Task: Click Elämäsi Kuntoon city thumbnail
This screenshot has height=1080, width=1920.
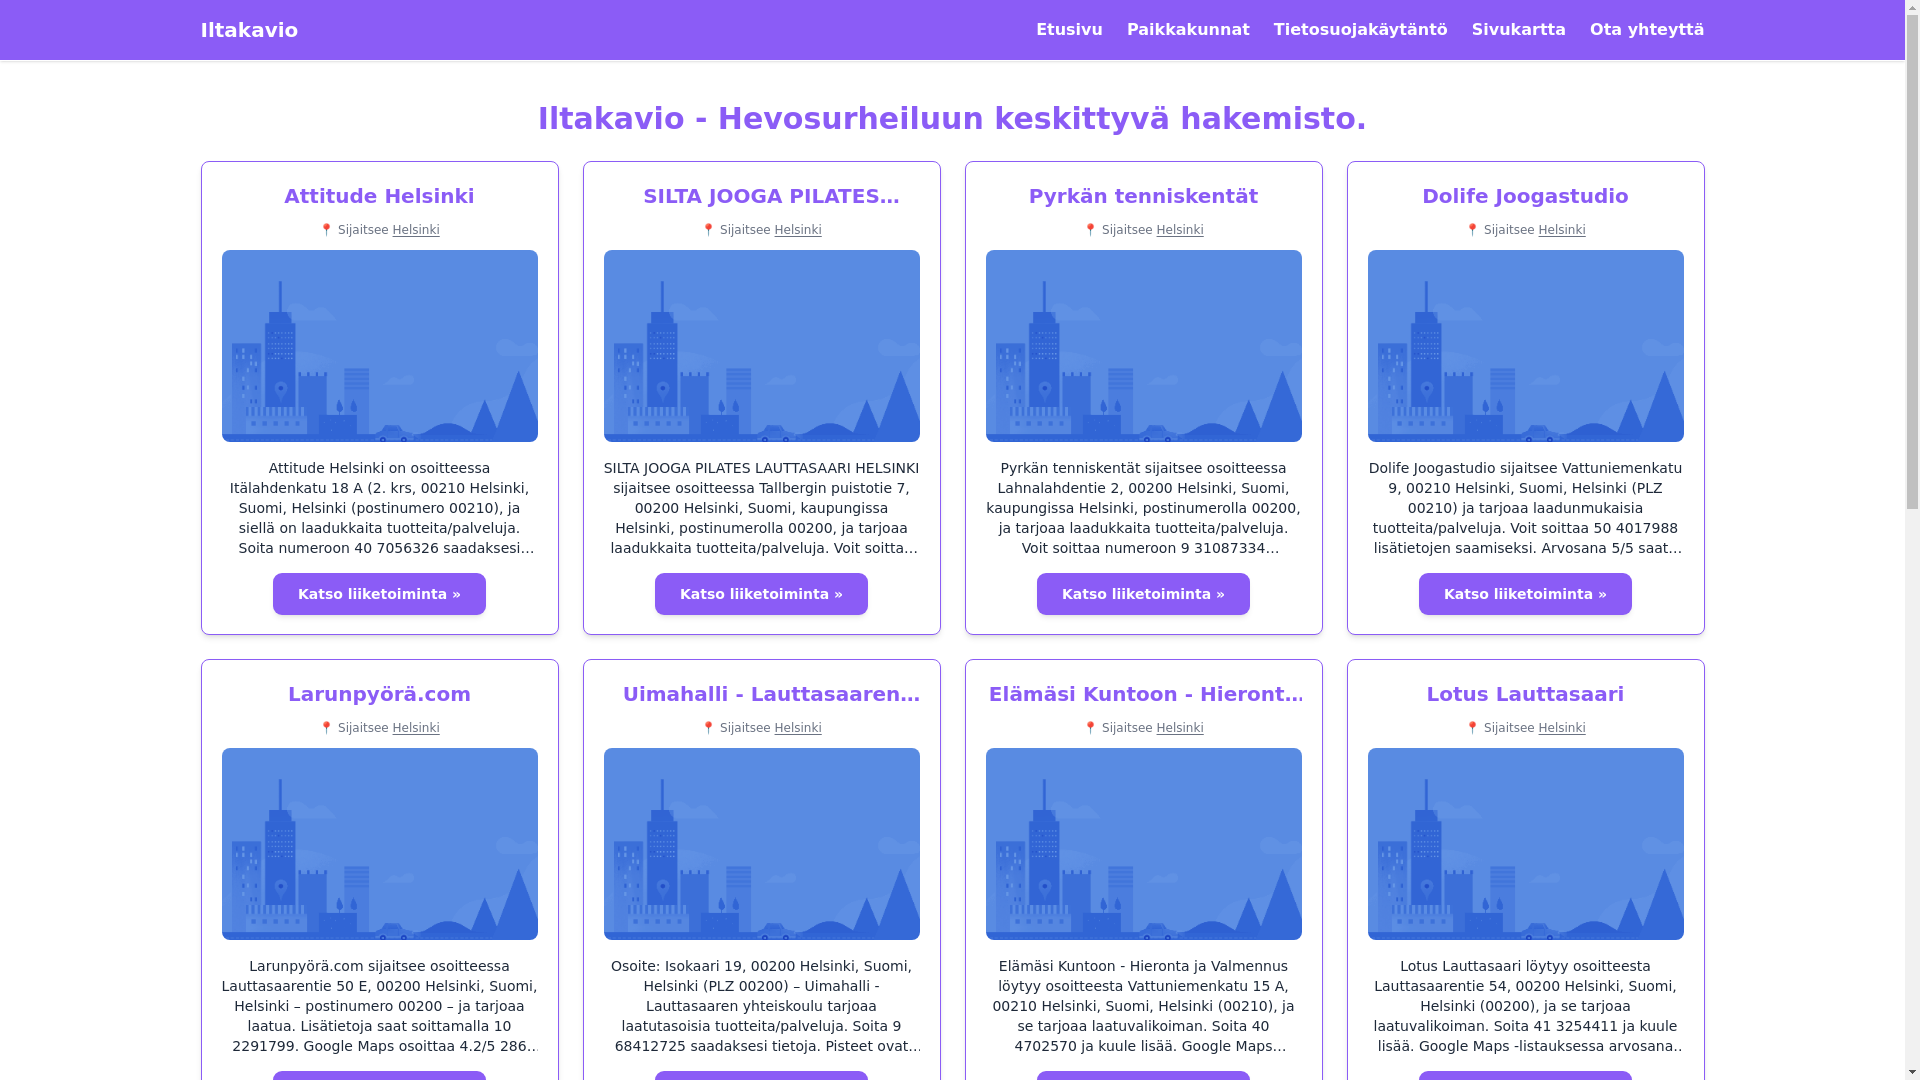Action: point(1144,844)
